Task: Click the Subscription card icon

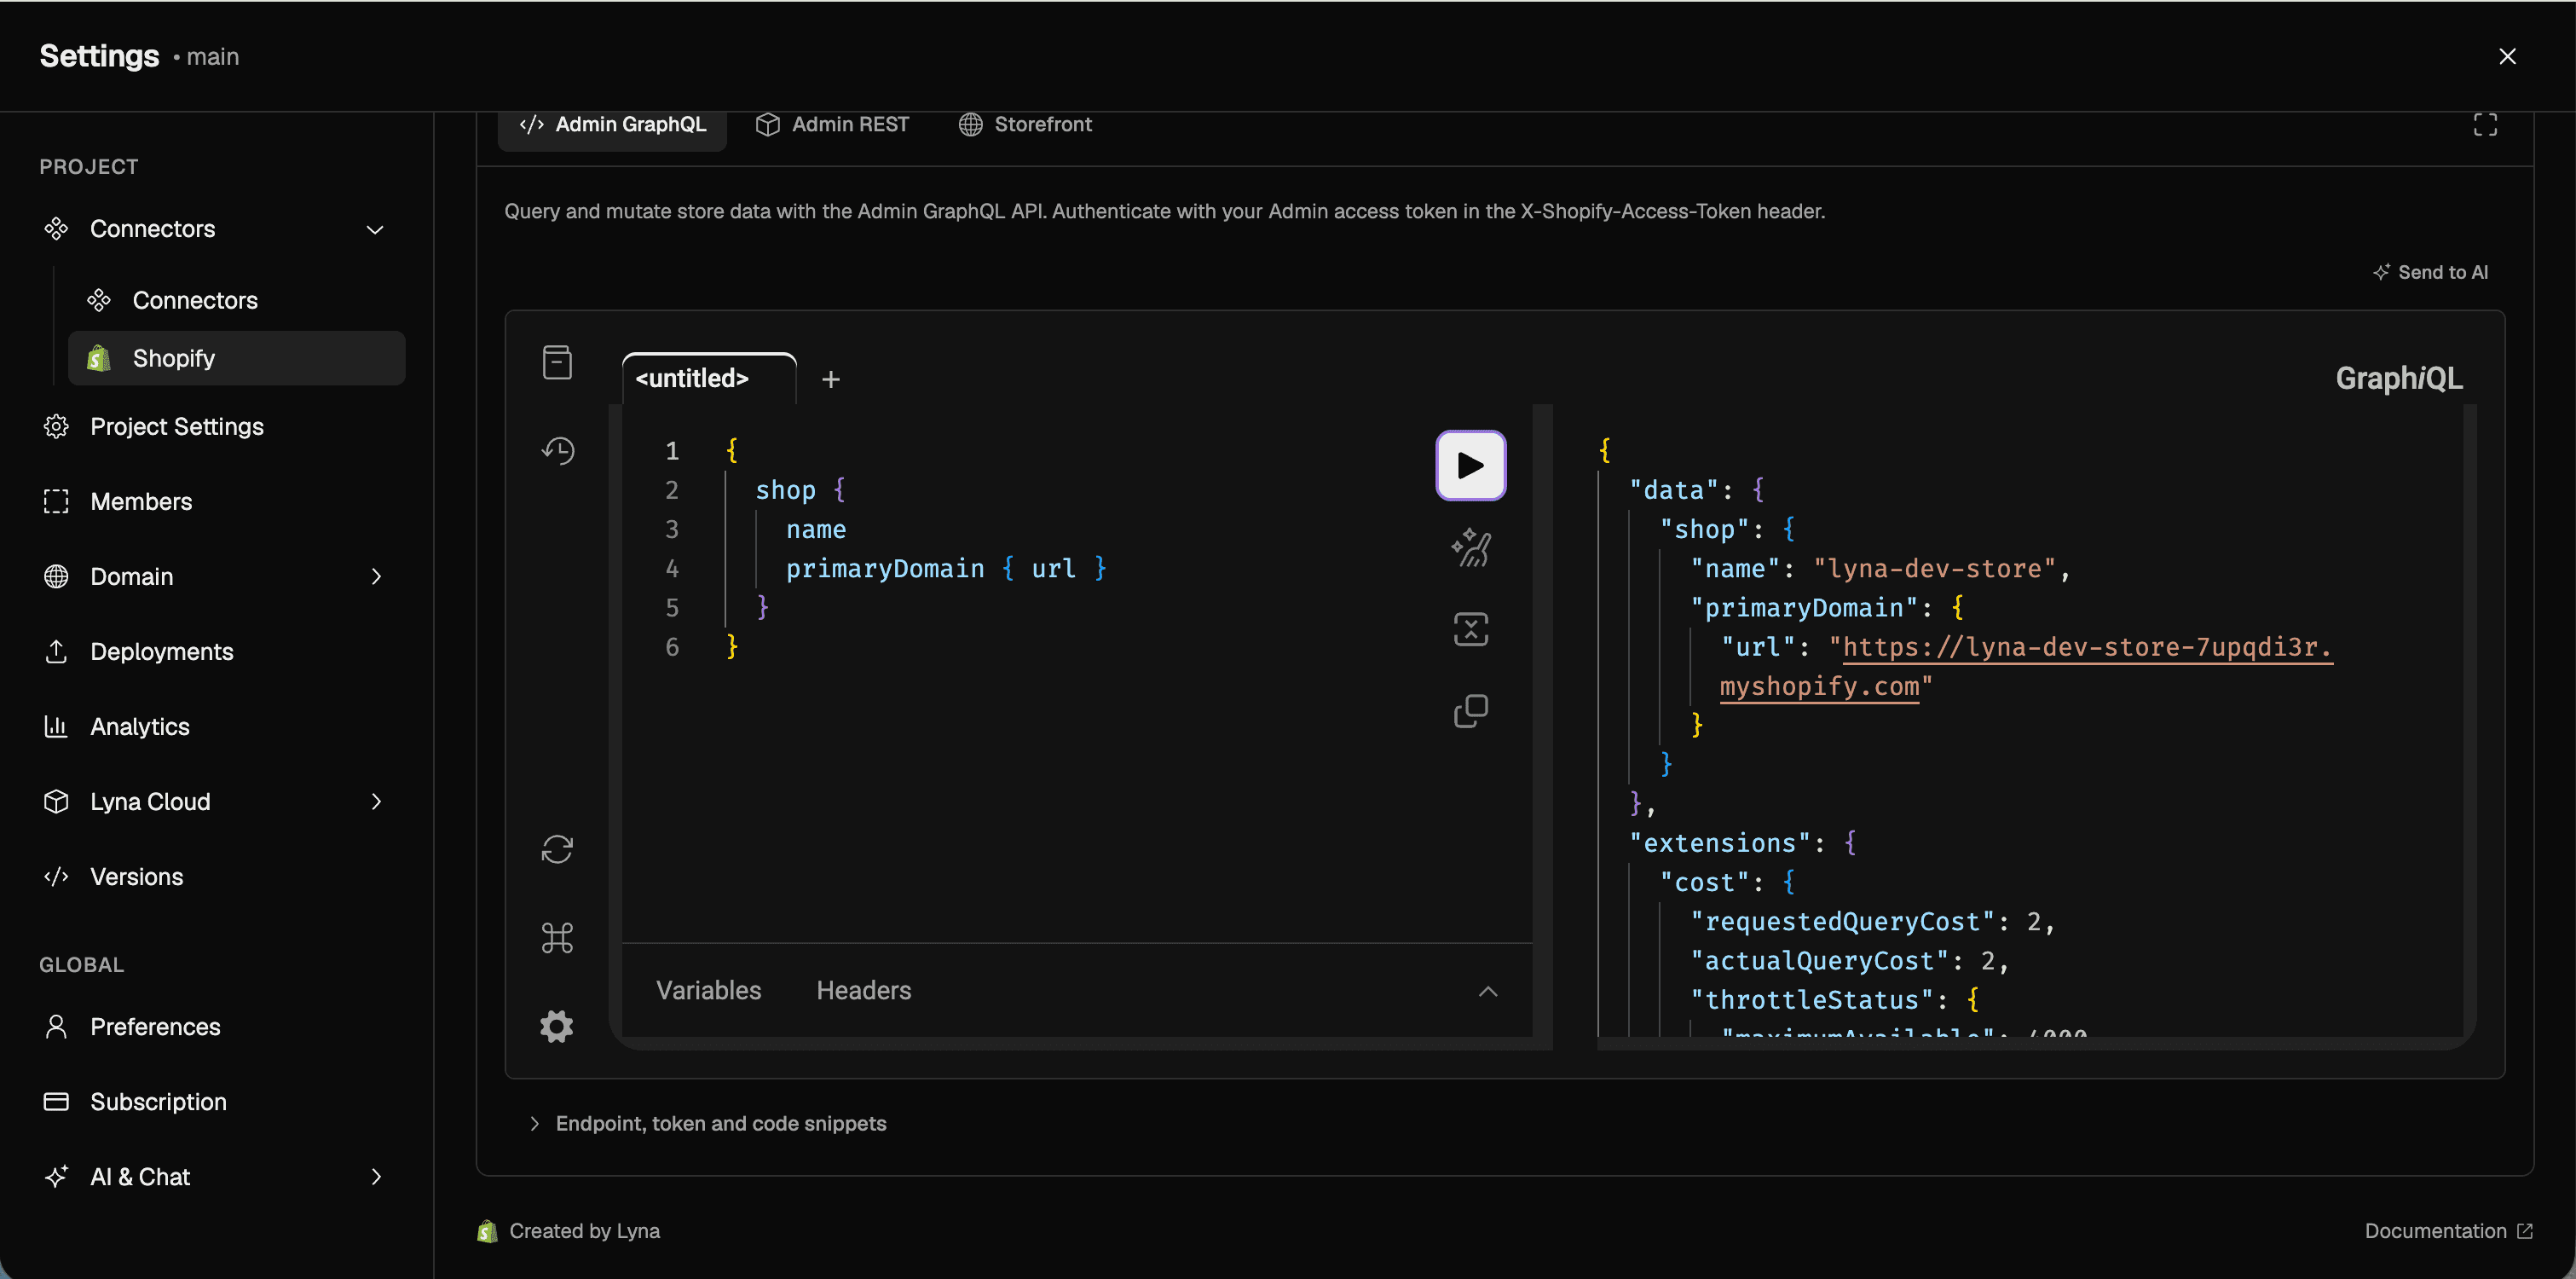Action: click(56, 1101)
